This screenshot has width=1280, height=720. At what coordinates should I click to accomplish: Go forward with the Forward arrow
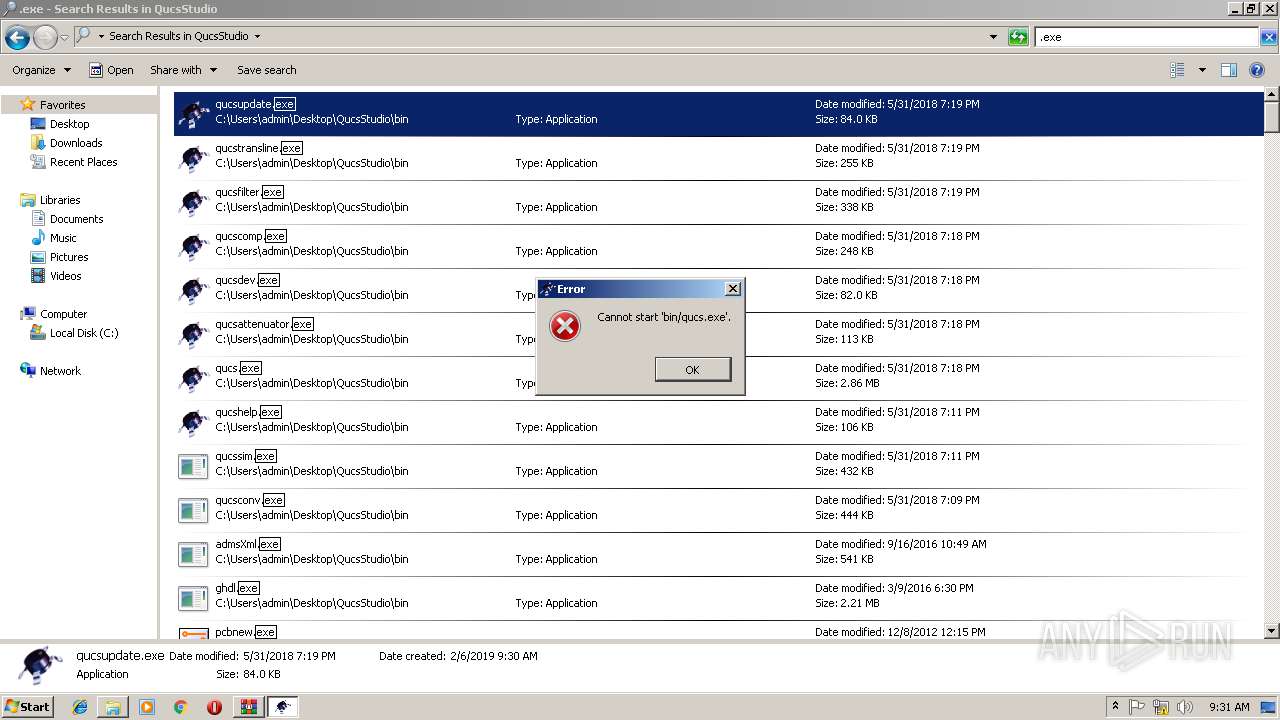(45, 38)
